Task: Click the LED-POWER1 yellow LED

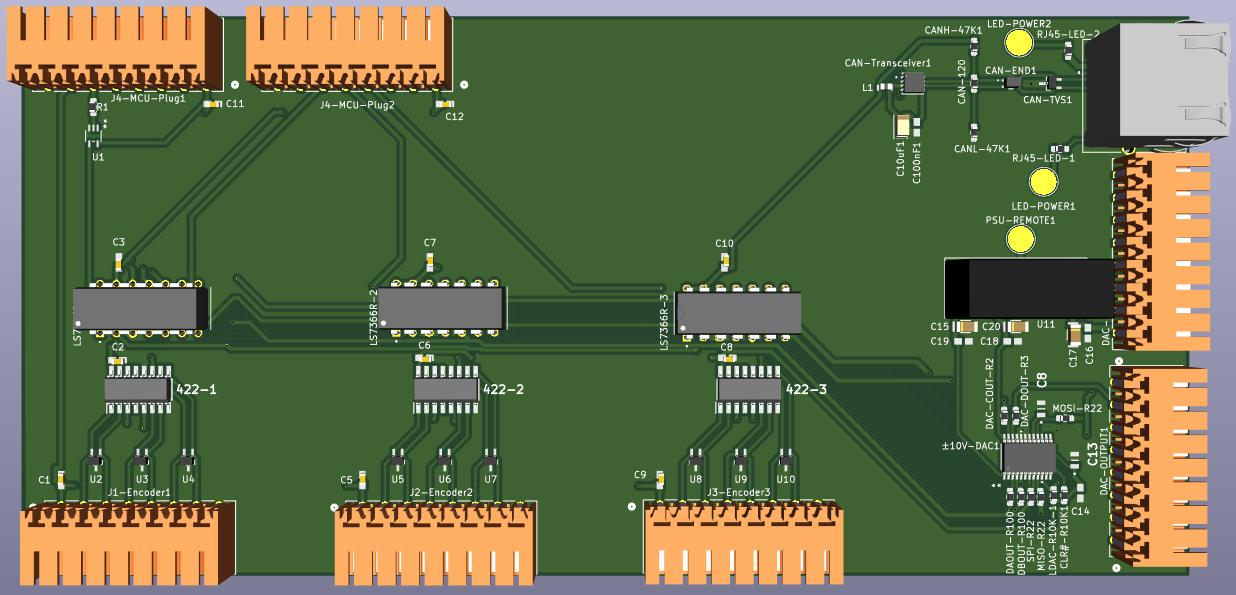Action: click(x=1044, y=182)
